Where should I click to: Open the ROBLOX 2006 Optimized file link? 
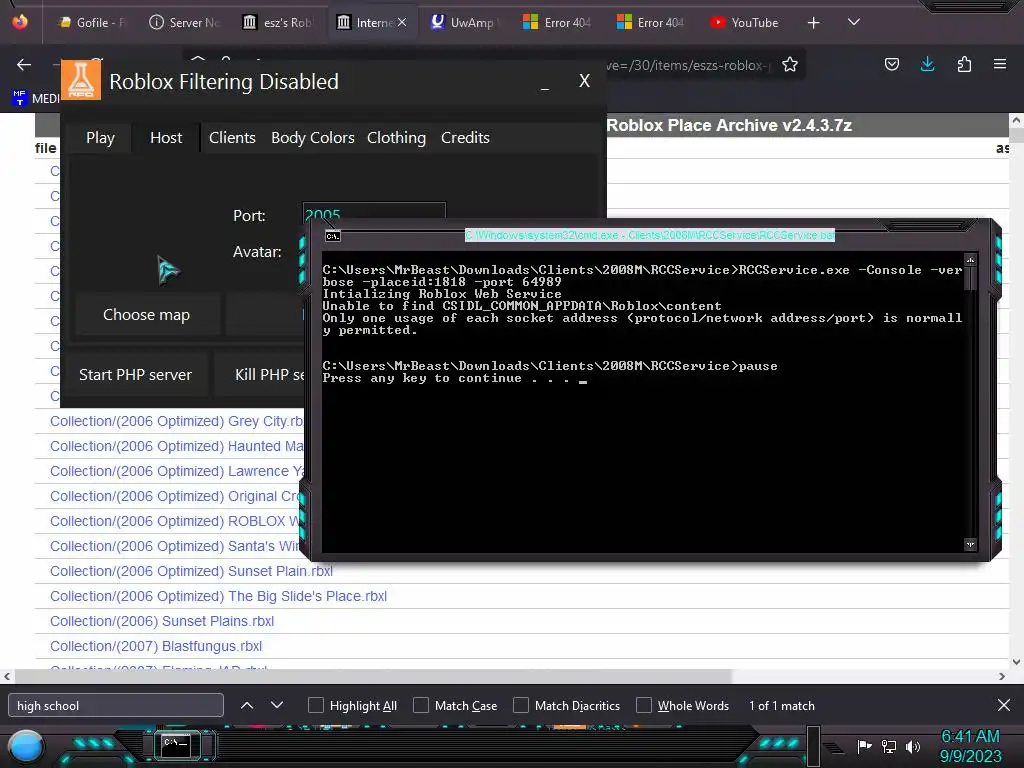(x=175, y=521)
